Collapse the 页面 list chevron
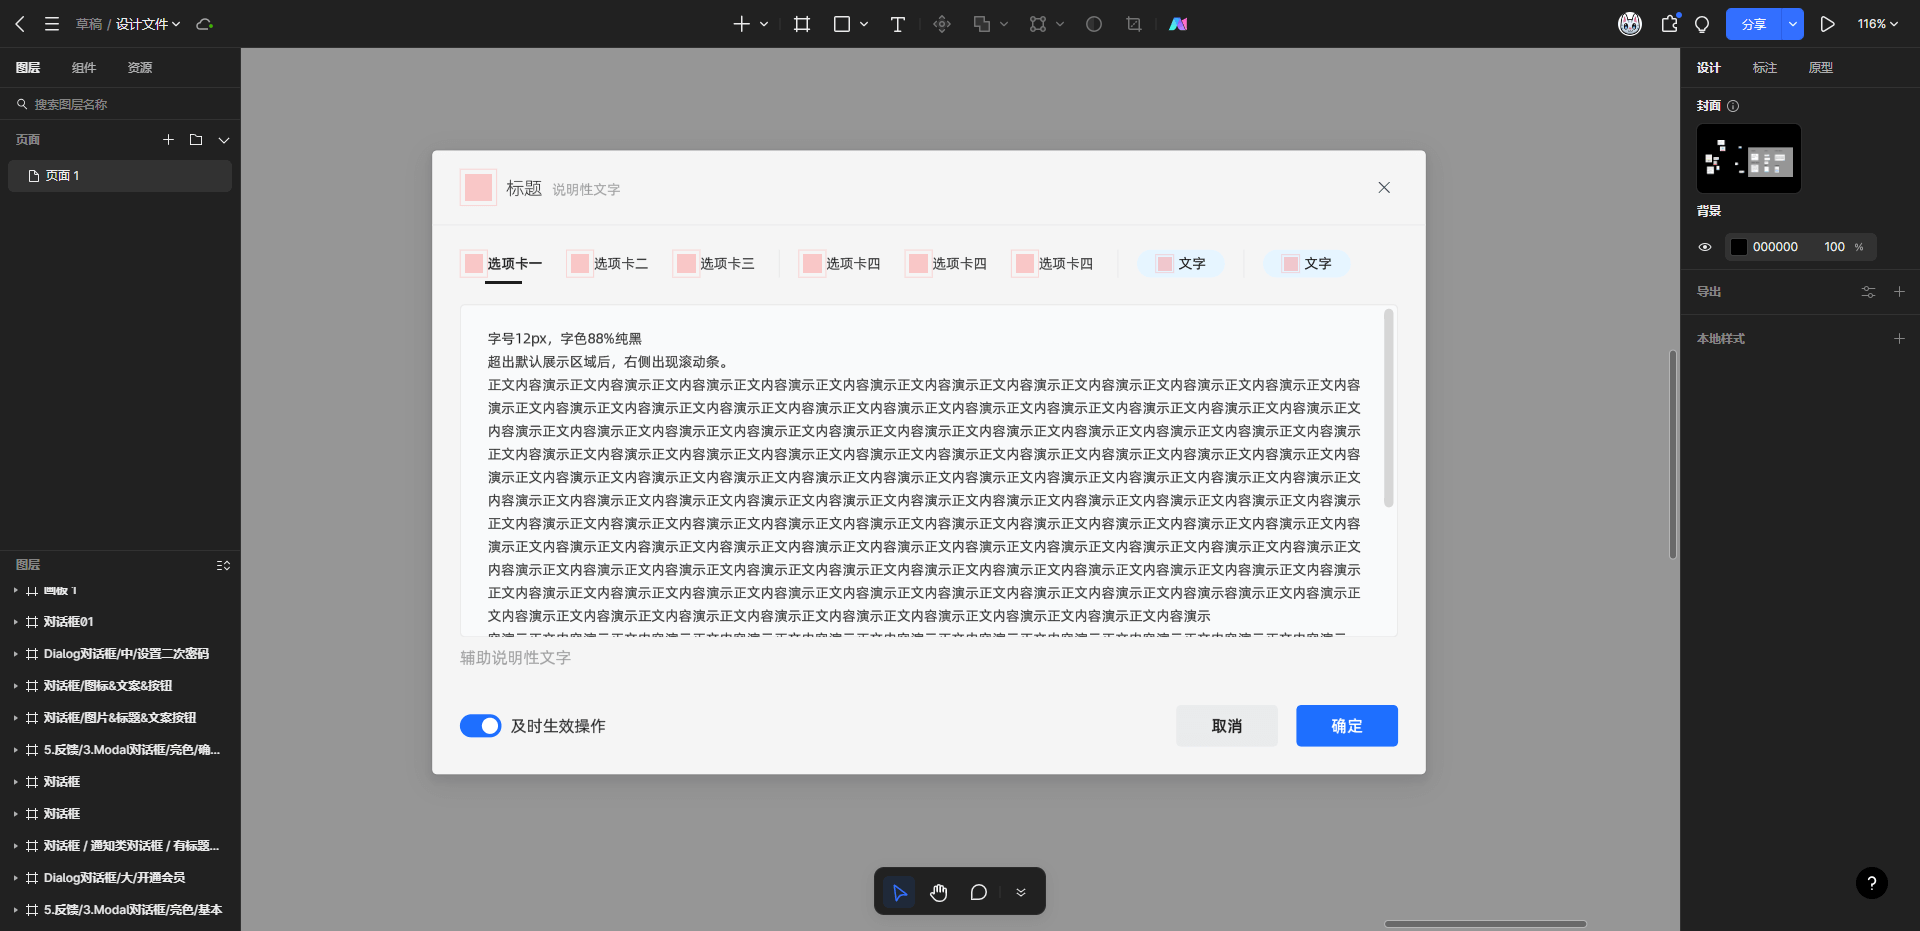The height and width of the screenshot is (931, 1920). [x=224, y=140]
